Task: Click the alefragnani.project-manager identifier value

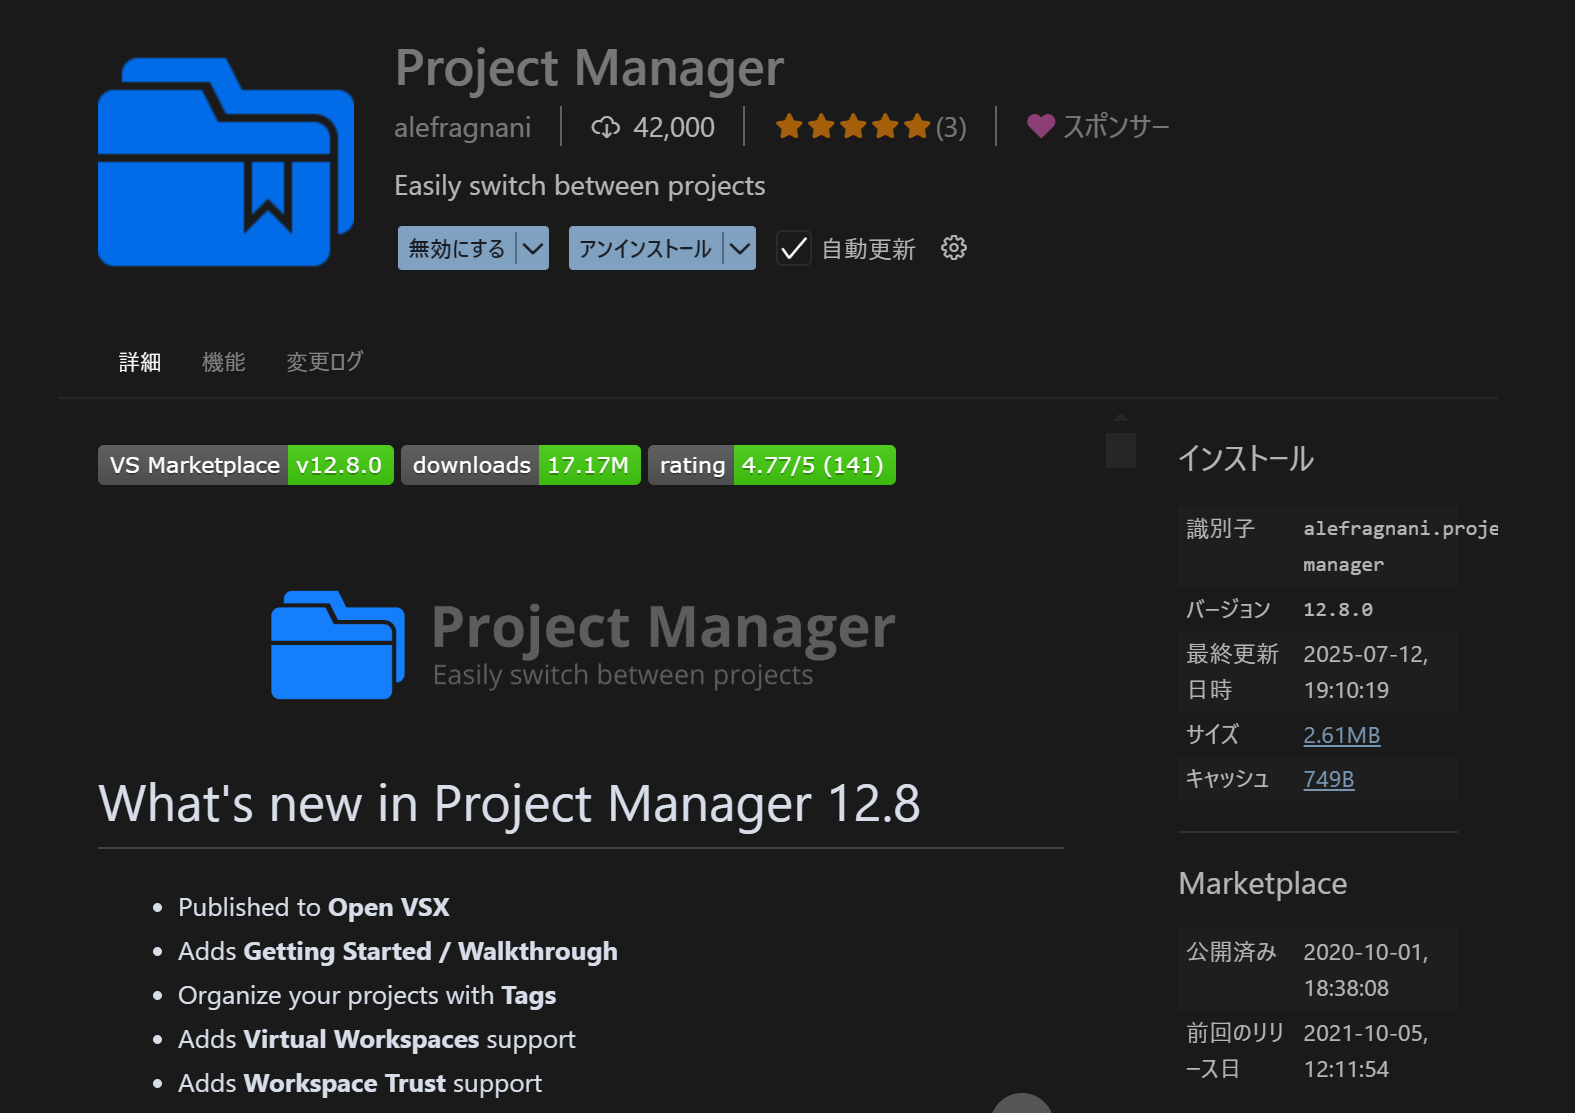Action: 1400,546
